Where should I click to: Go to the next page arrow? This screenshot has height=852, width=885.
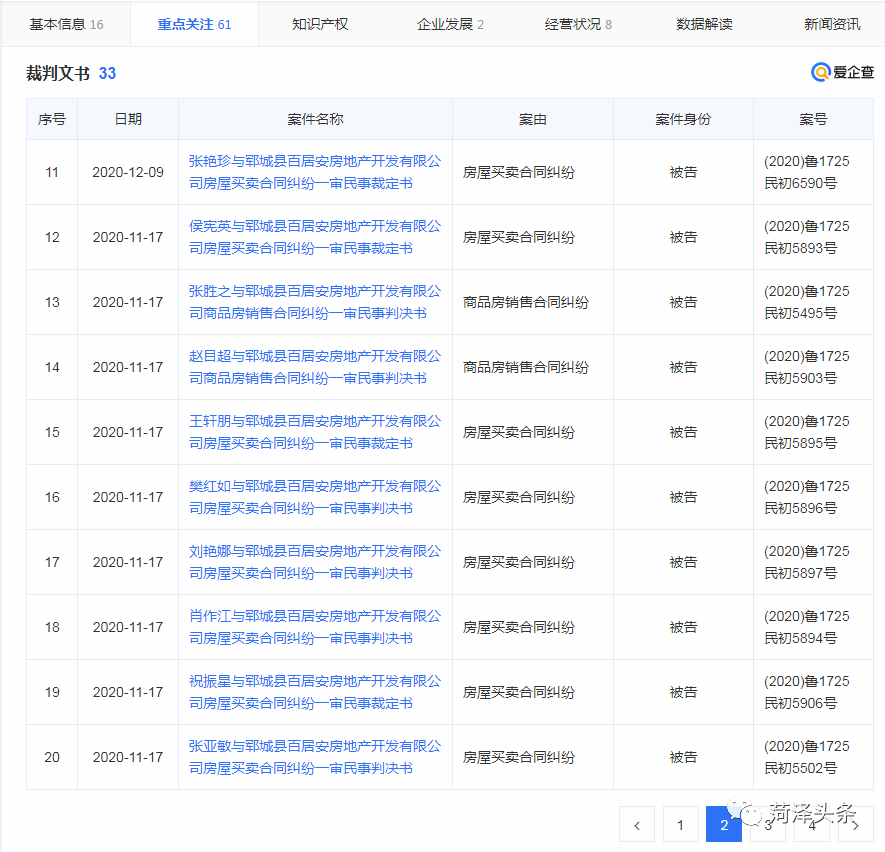click(856, 825)
